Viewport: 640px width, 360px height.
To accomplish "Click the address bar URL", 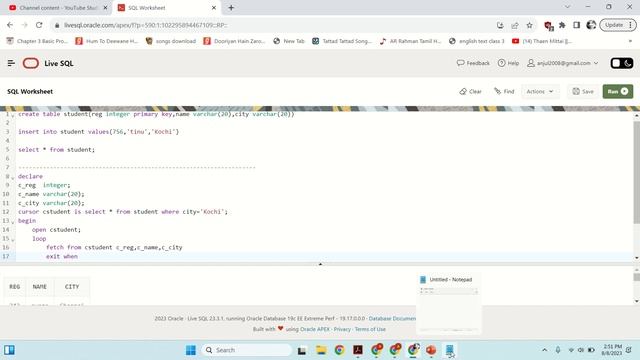I will tap(146, 25).
